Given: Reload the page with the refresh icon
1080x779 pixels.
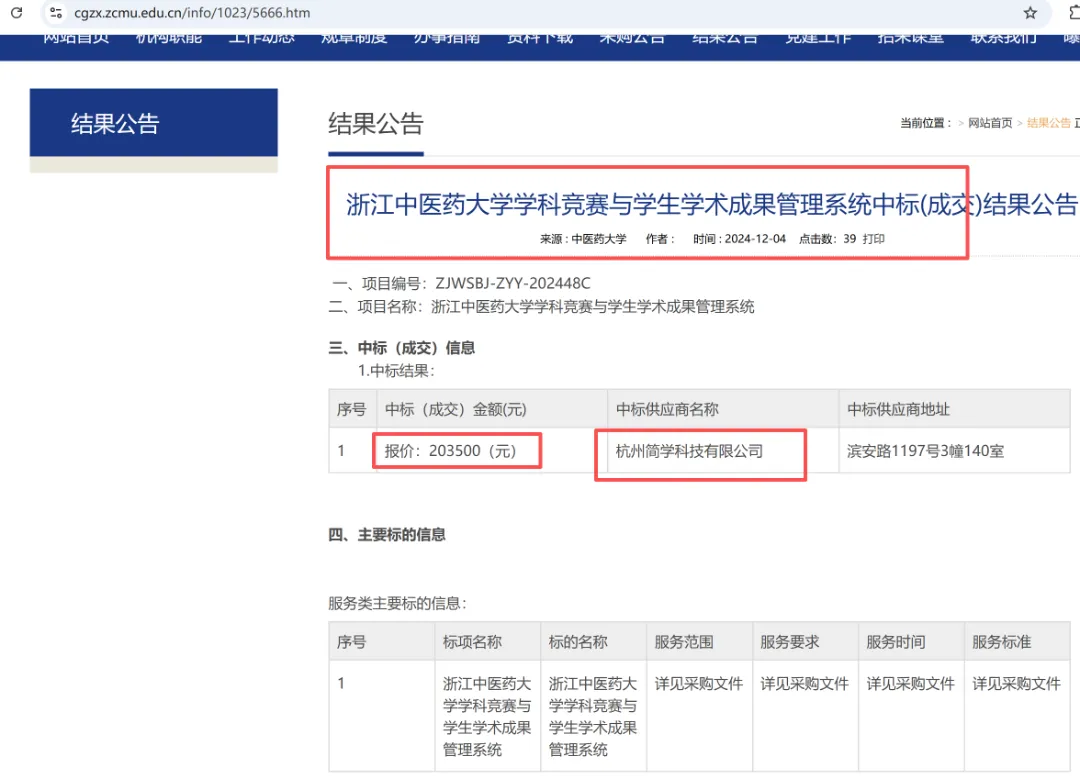Looking at the screenshot, I should [x=17, y=12].
